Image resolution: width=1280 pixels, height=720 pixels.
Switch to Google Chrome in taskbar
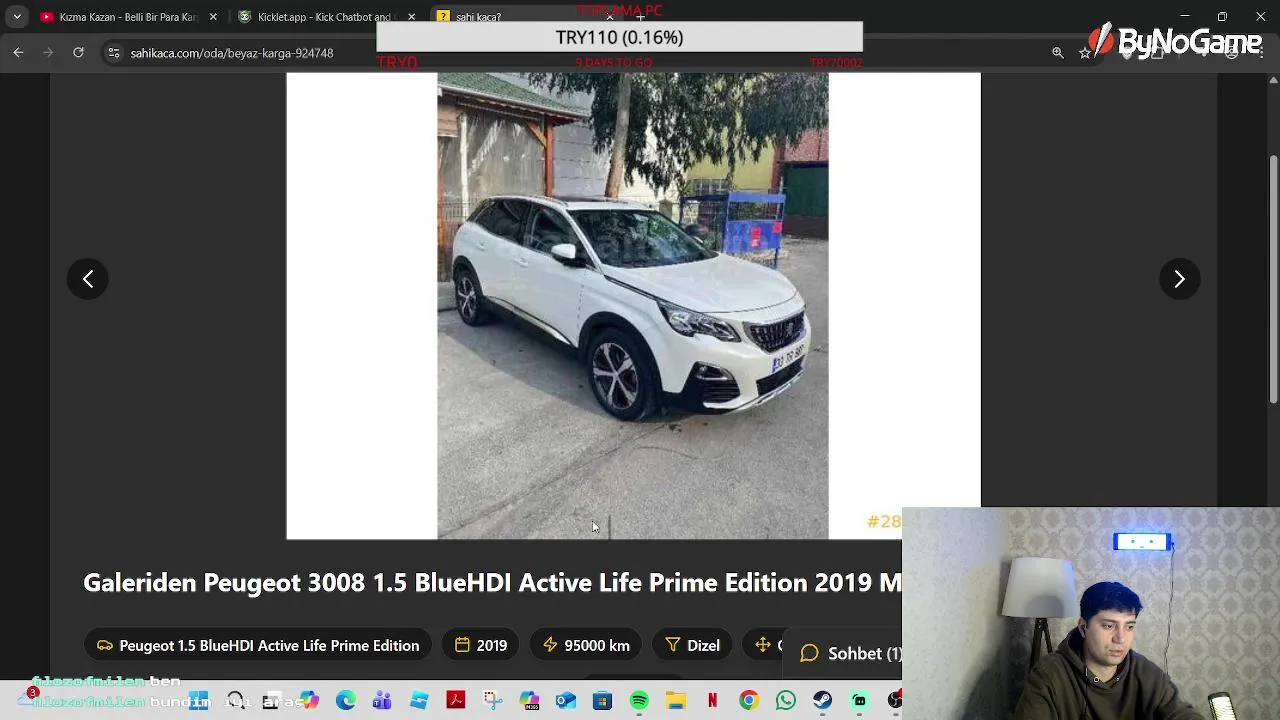coord(749,701)
